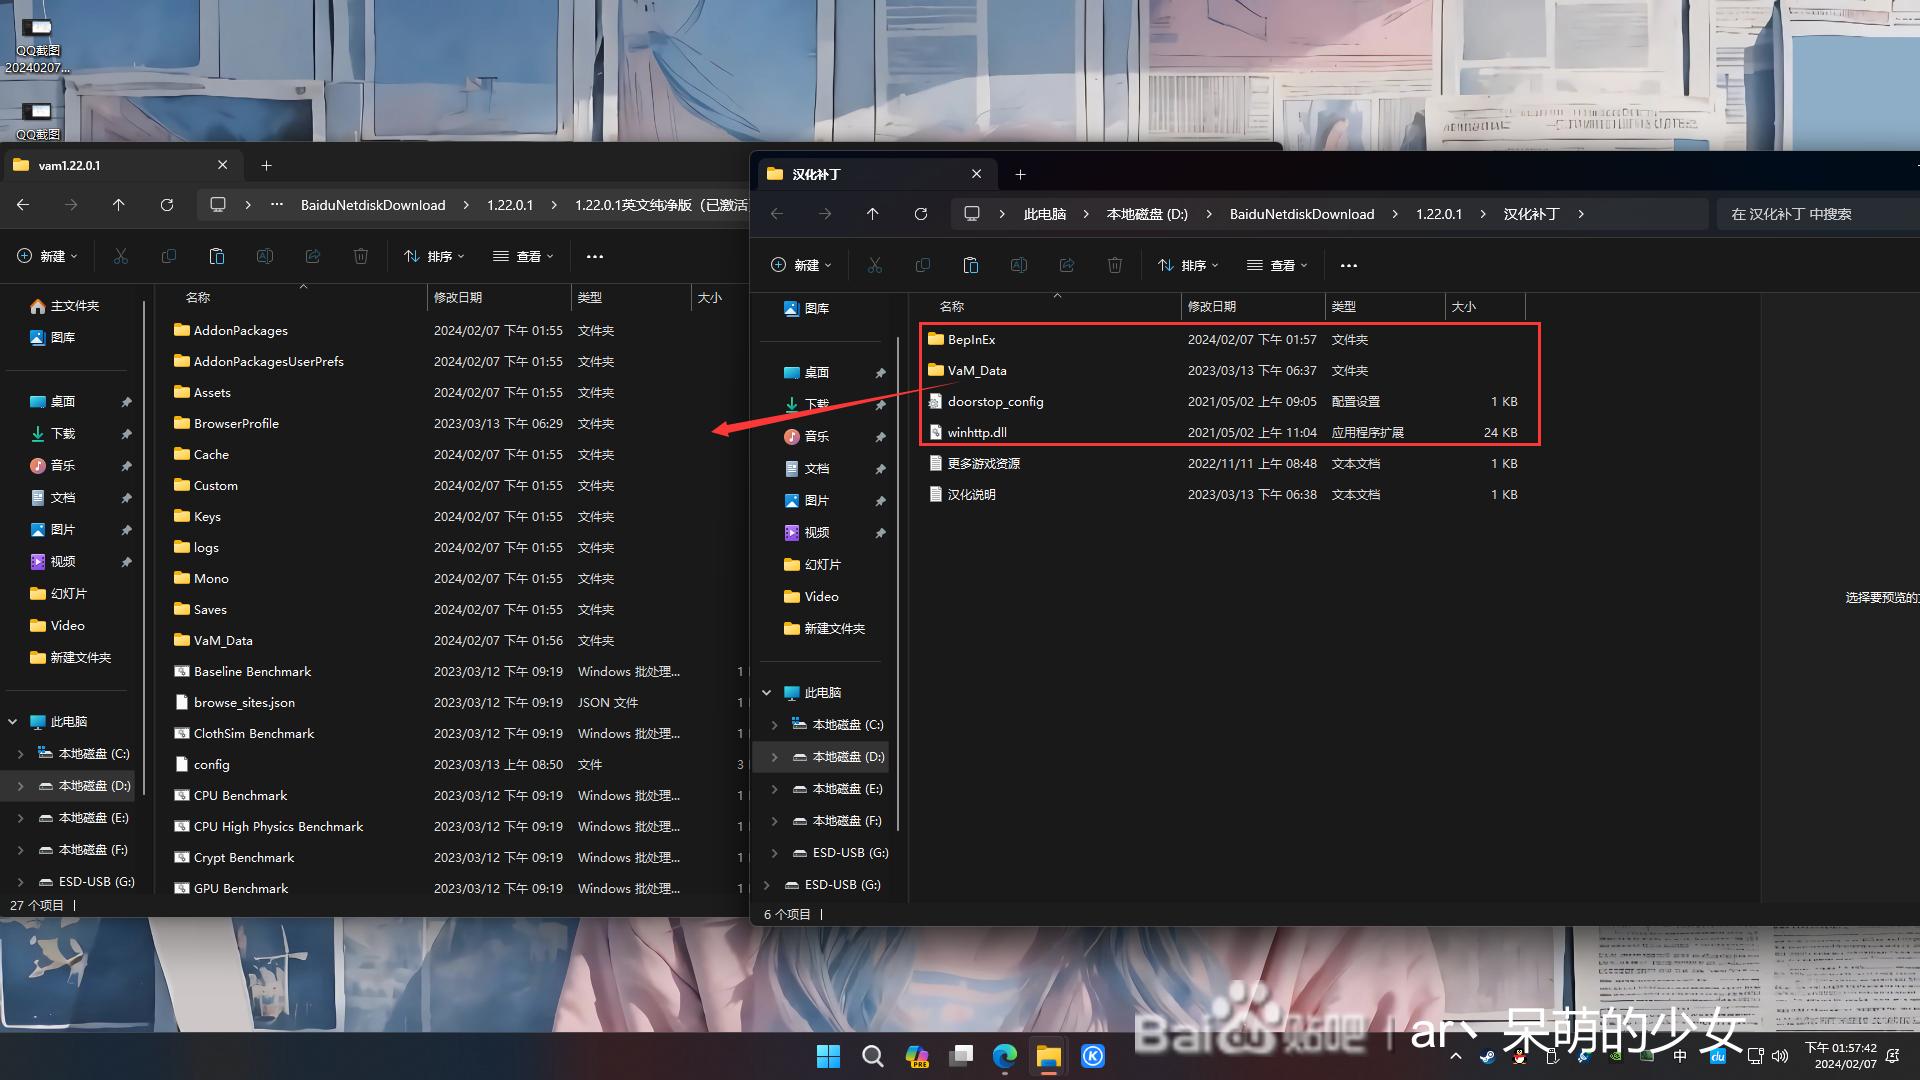Expand ESD-USB (G:) in vam1.22.0.1 sidebar
1920x1080 pixels.
pos(20,882)
